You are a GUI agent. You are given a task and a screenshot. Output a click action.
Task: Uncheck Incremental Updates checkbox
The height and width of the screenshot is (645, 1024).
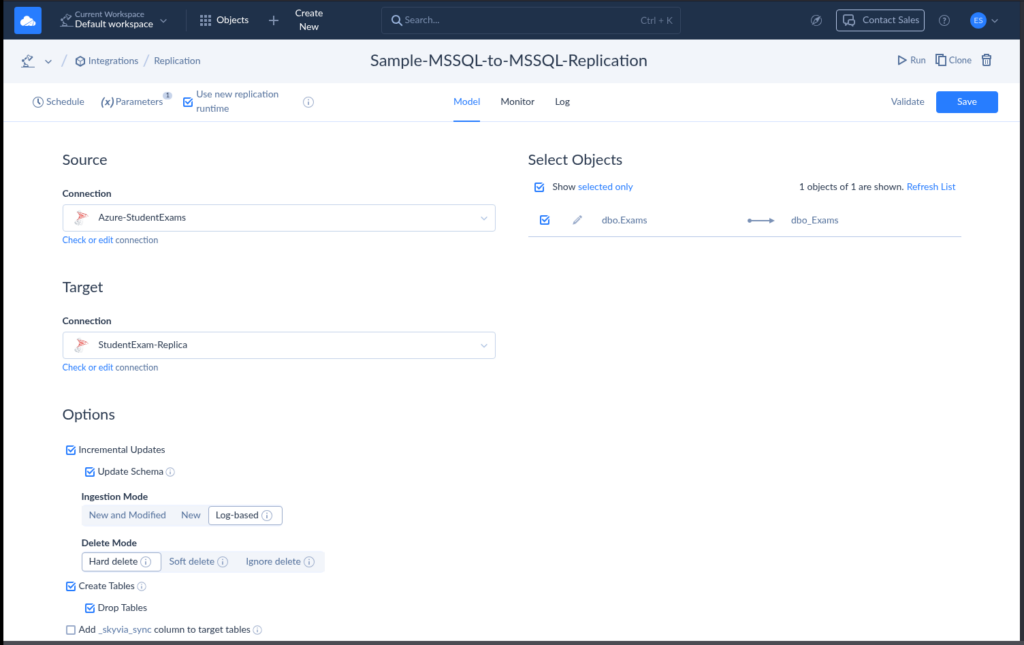70,450
